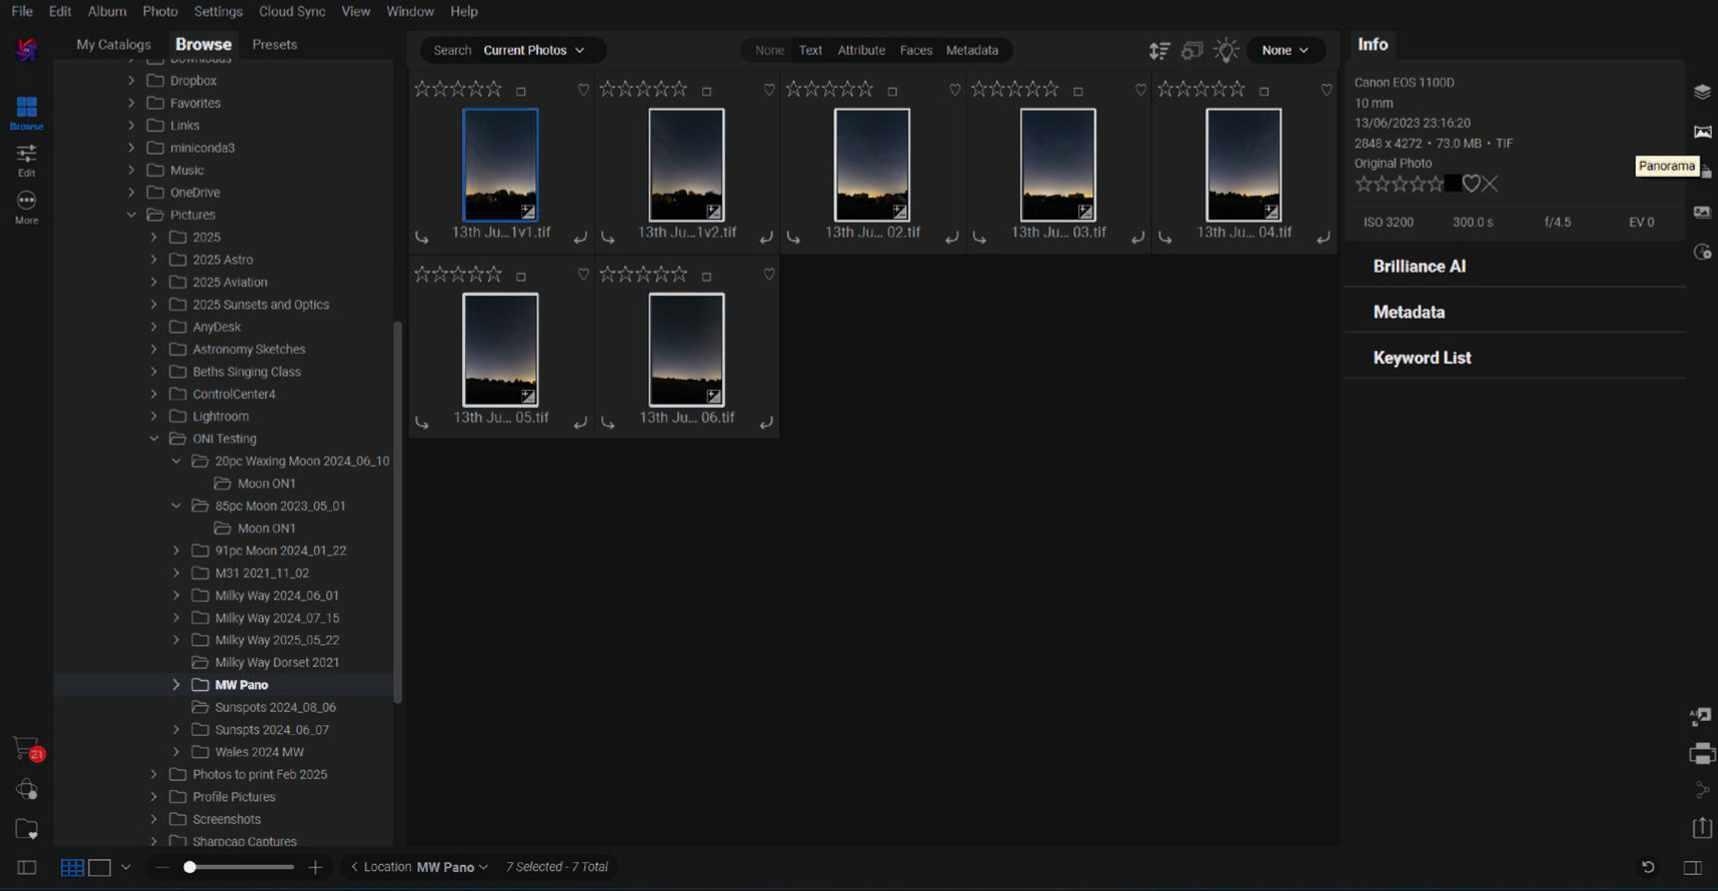Toggle the left panel visibility icon
Viewport: 1718px width, 891px height.
[x=27, y=867]
